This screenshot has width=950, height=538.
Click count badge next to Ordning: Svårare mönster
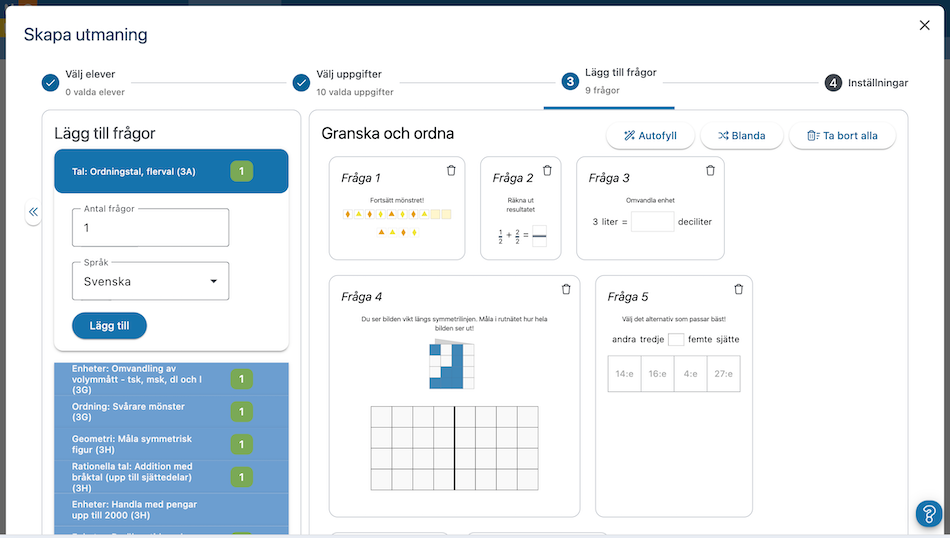(x=241, y=412)
